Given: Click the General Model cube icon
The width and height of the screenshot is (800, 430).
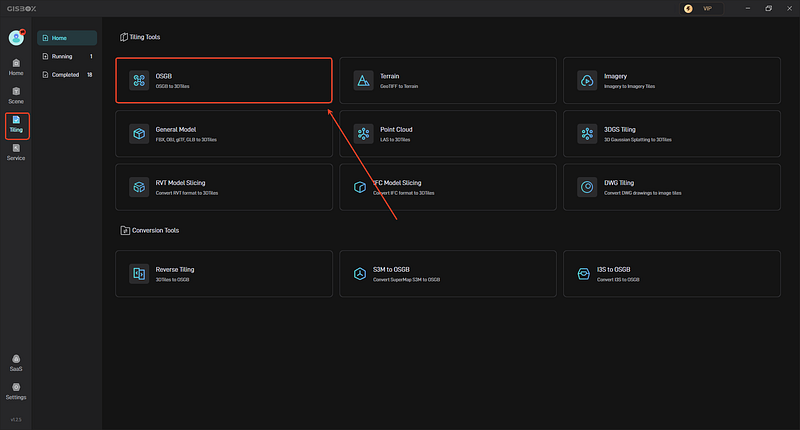Looking at the screenshot, I should (139, 134).
